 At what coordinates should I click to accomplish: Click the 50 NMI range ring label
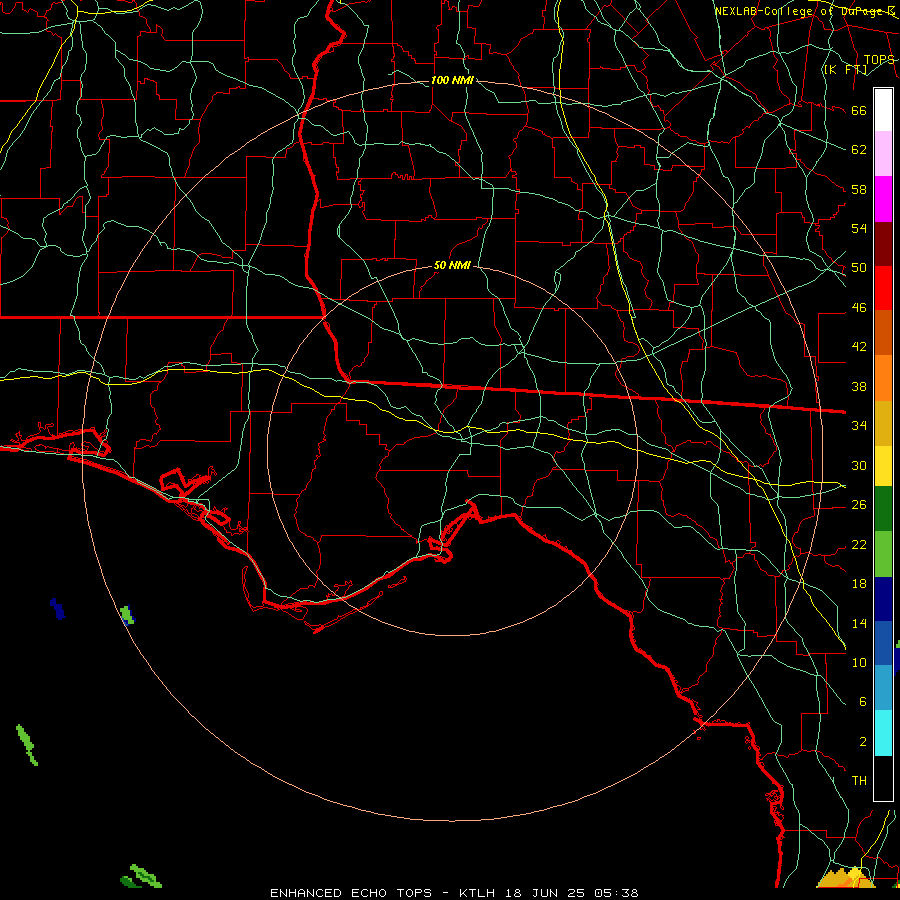click(452, 265)
